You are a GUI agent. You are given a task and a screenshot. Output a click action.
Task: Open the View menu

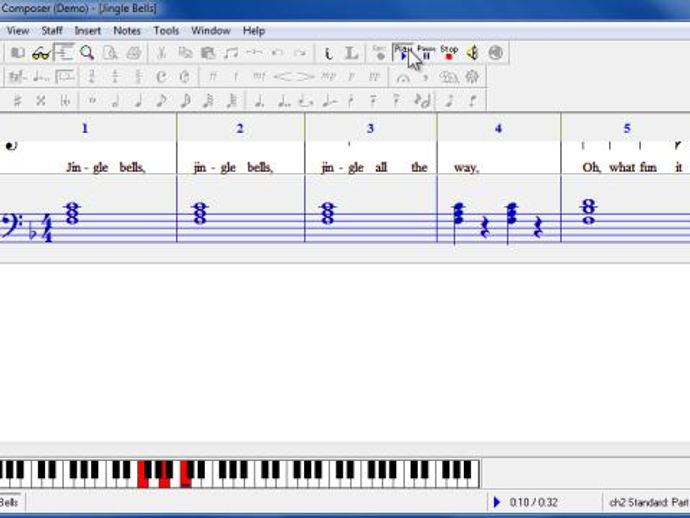[x=18, y=31]
